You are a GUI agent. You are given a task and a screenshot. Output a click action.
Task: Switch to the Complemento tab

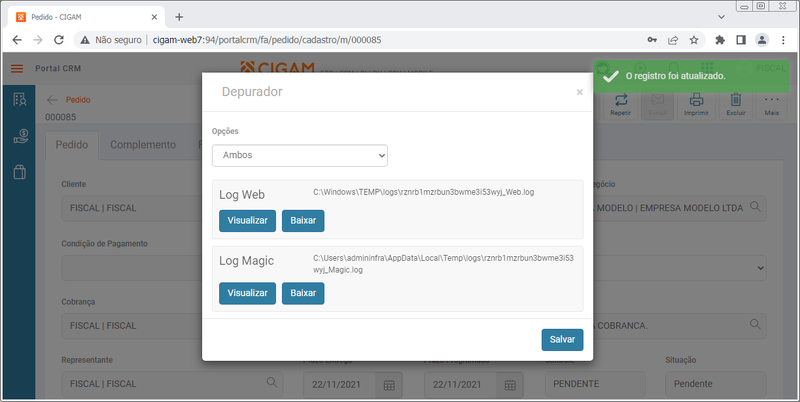(x=143, y=145)
